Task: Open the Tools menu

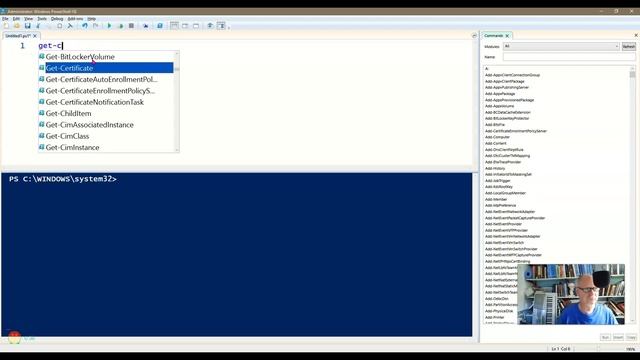Action: tap(42, 19)
